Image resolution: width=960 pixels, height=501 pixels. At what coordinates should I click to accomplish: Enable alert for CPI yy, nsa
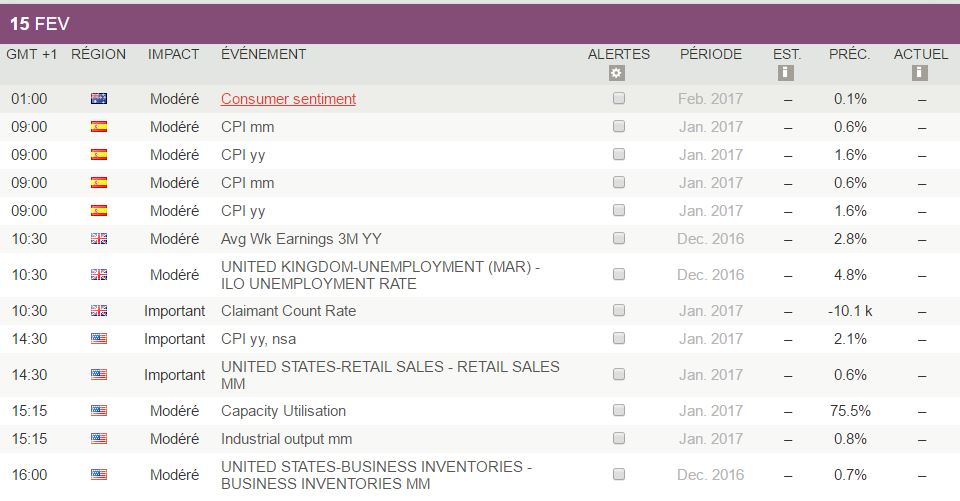coord(619,339)
